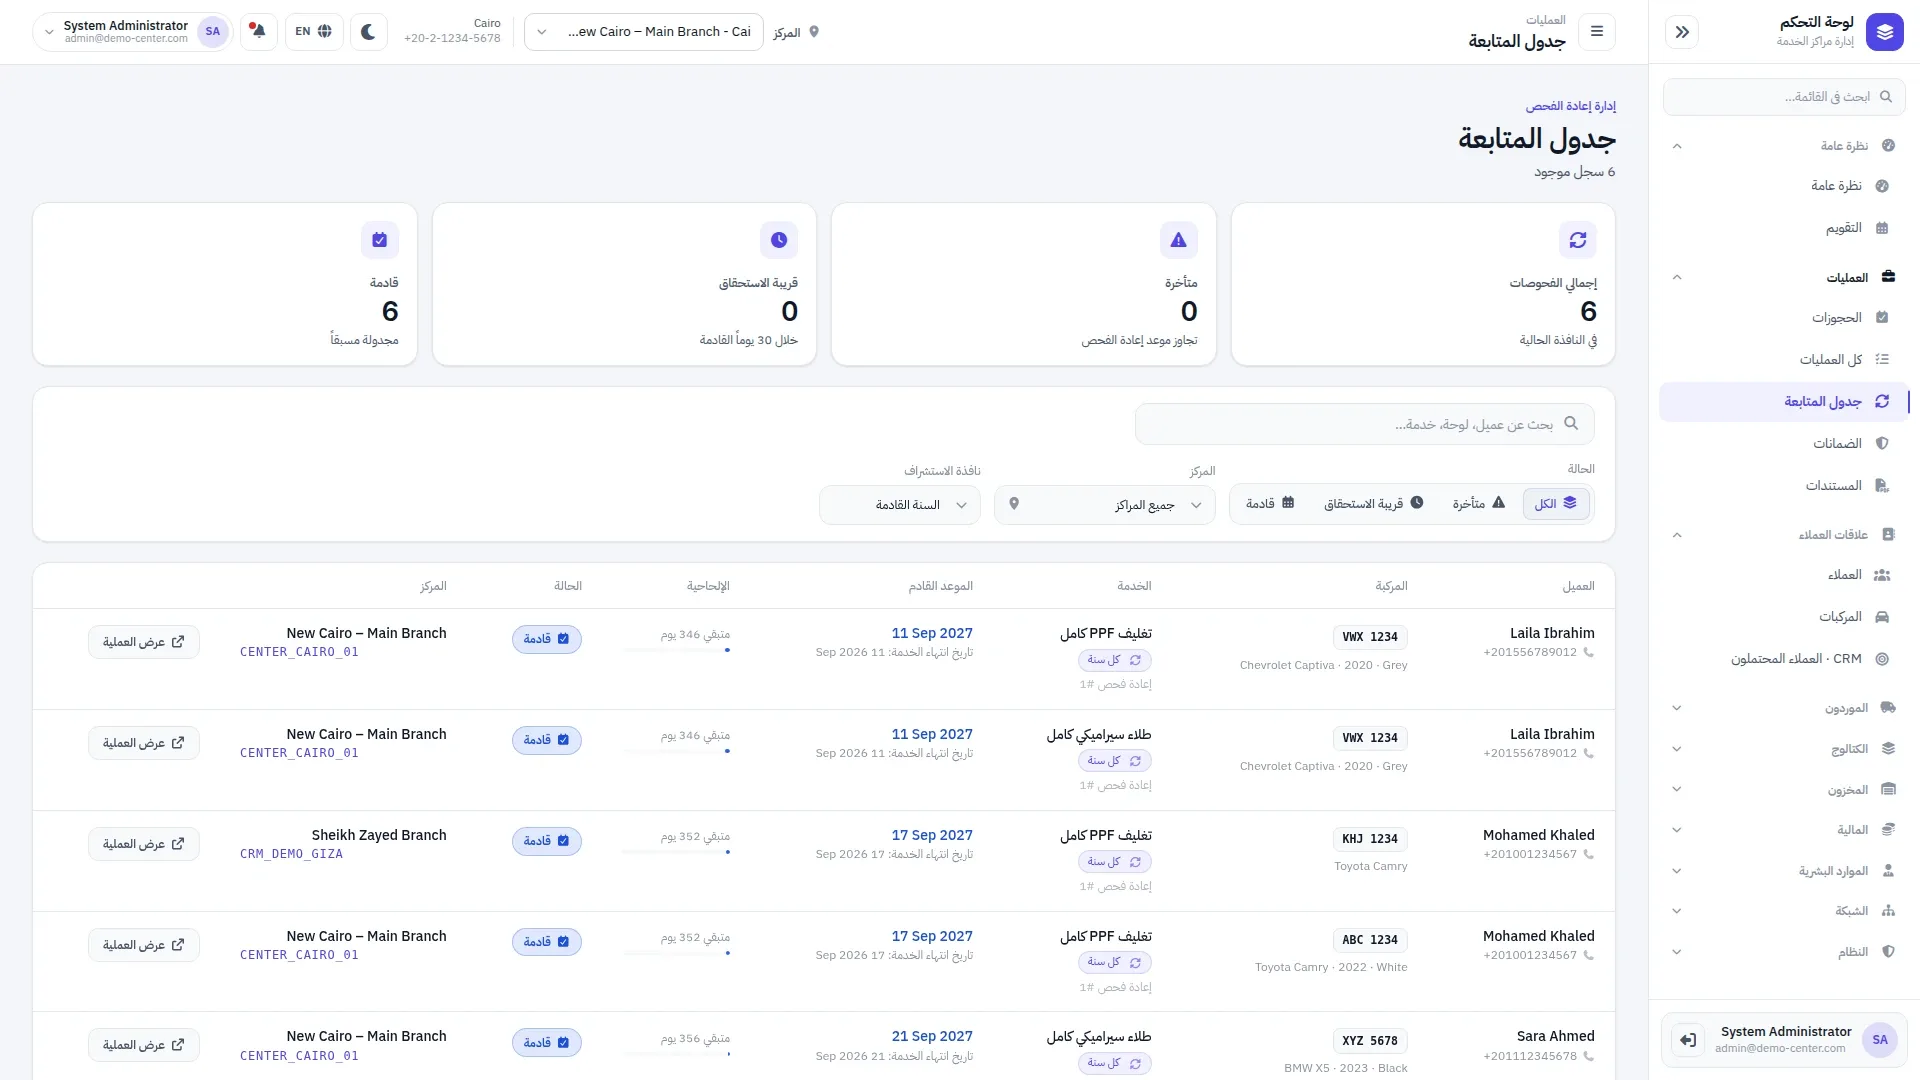Viewport: 1920px width, 1080px height.
Task: Switch language to EN
Action: tap(314, 32)
